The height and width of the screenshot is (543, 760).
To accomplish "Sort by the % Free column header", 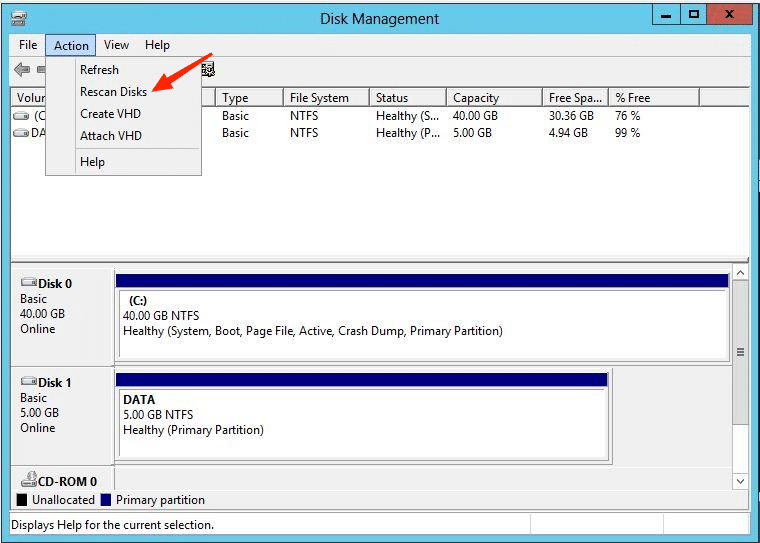I will tap(654, 98).
